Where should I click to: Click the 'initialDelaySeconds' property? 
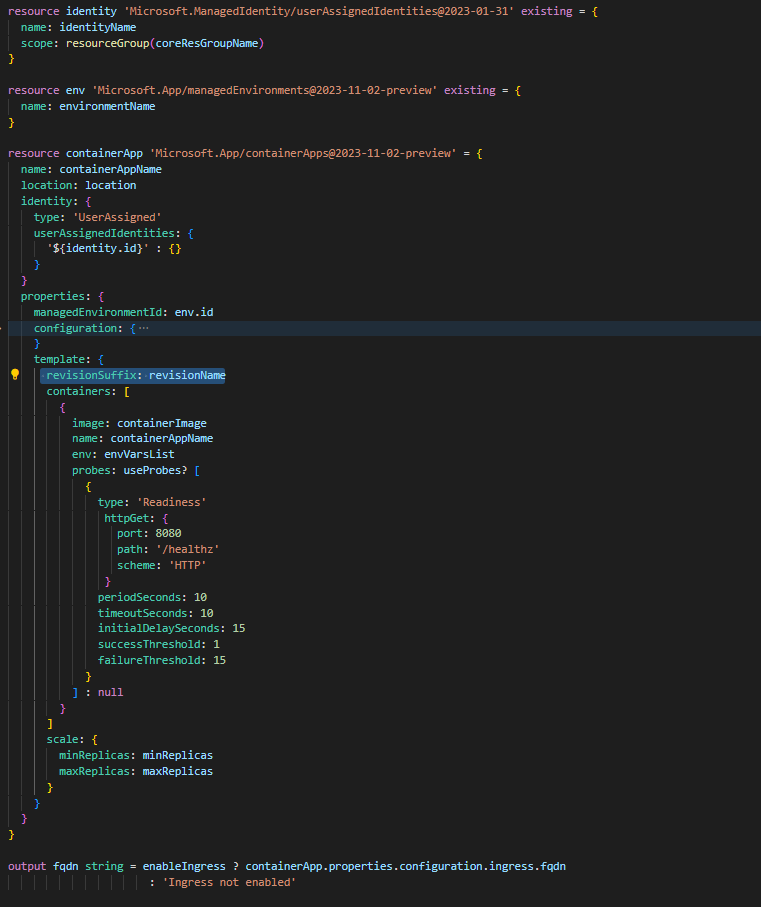pos(158,628)
